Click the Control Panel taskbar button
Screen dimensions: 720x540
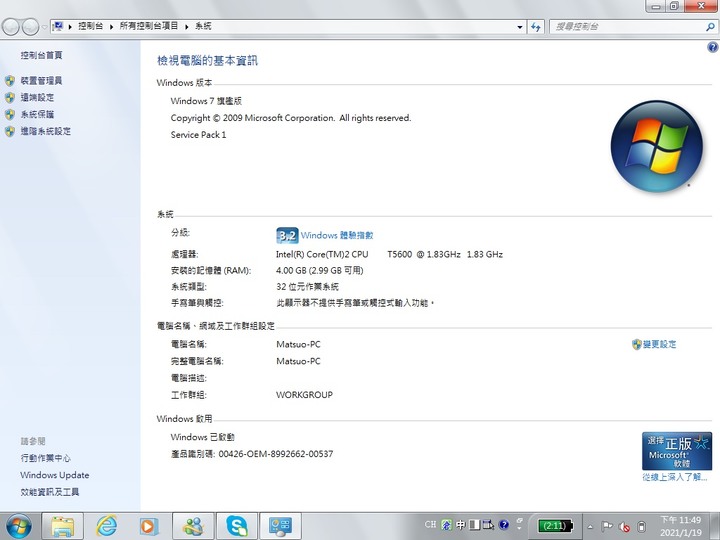(281, 526)
